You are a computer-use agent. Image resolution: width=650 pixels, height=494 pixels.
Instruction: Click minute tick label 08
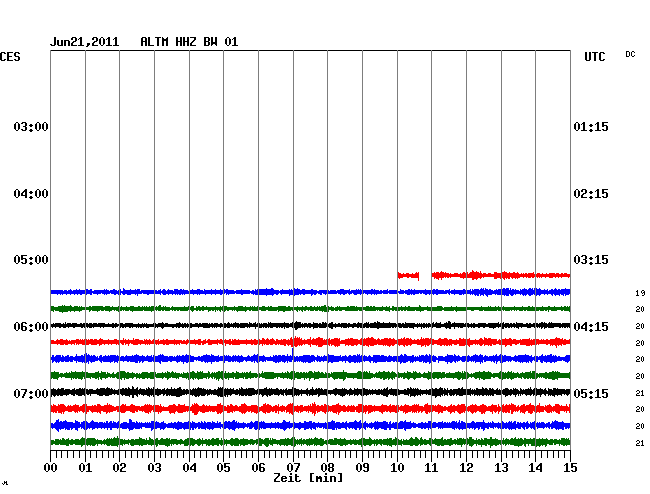click(x=327, y=468)
